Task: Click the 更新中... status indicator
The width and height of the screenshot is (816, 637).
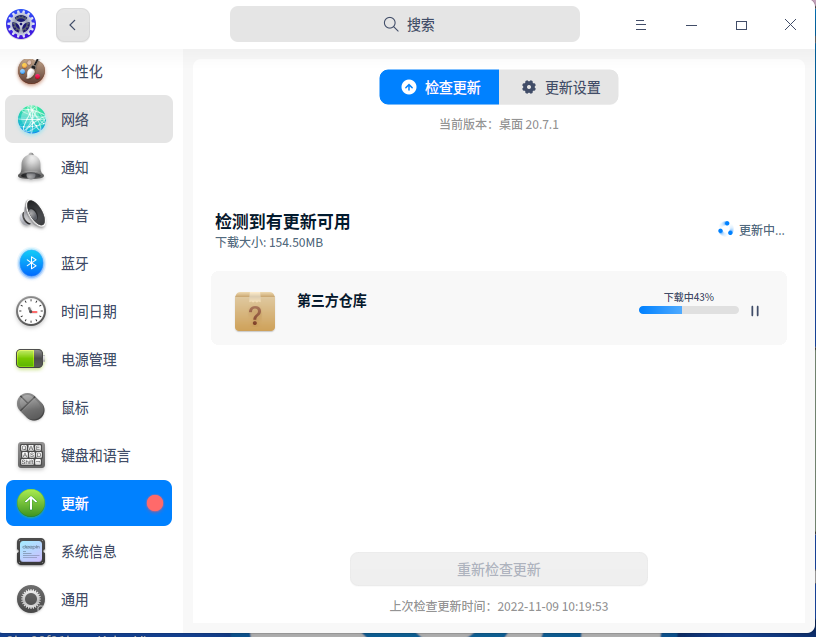Action: coord(751,229)
